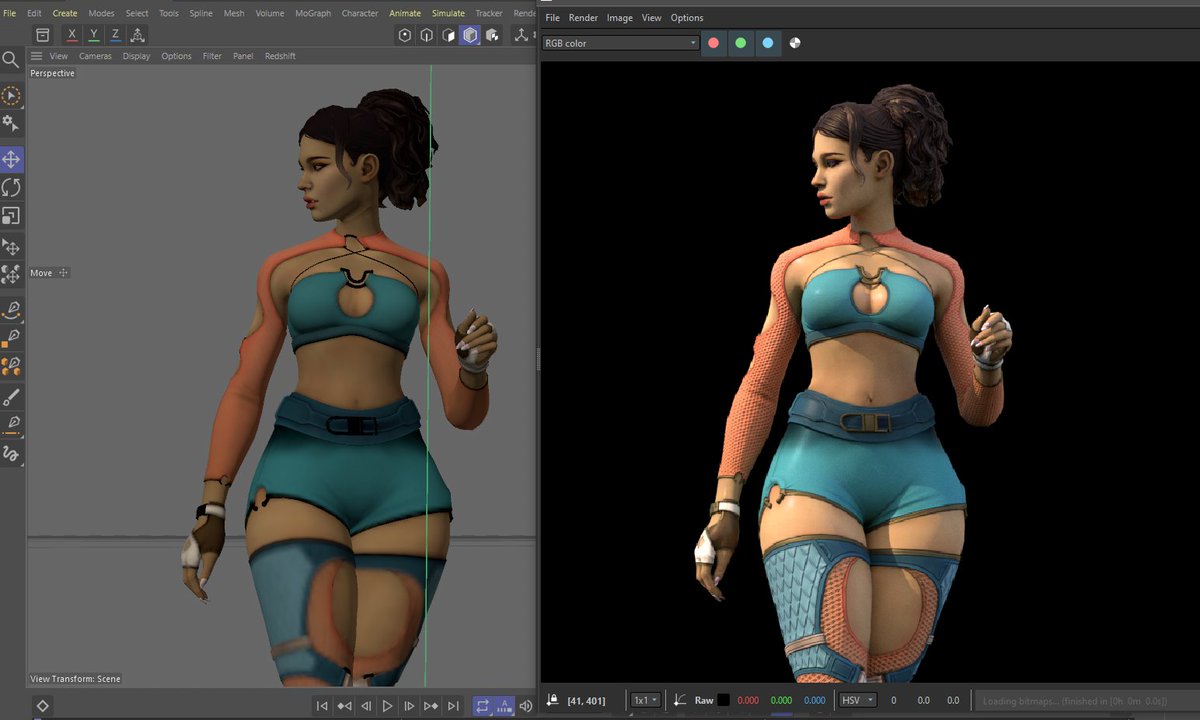Click the Picture Viewer histogram curve icon

pyautogui.click(x=680, y=700)
